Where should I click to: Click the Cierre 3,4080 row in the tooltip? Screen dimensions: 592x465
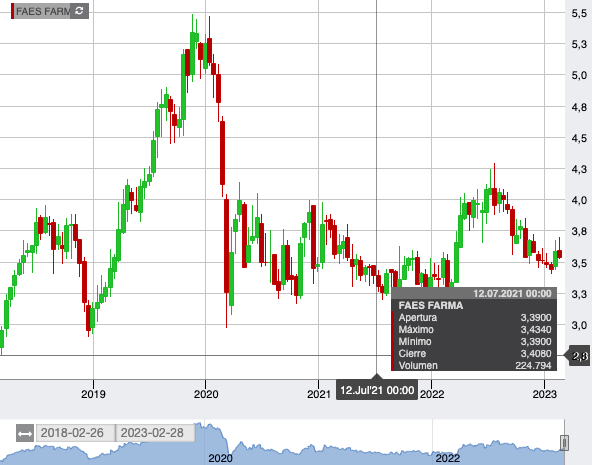coord(475,354)
